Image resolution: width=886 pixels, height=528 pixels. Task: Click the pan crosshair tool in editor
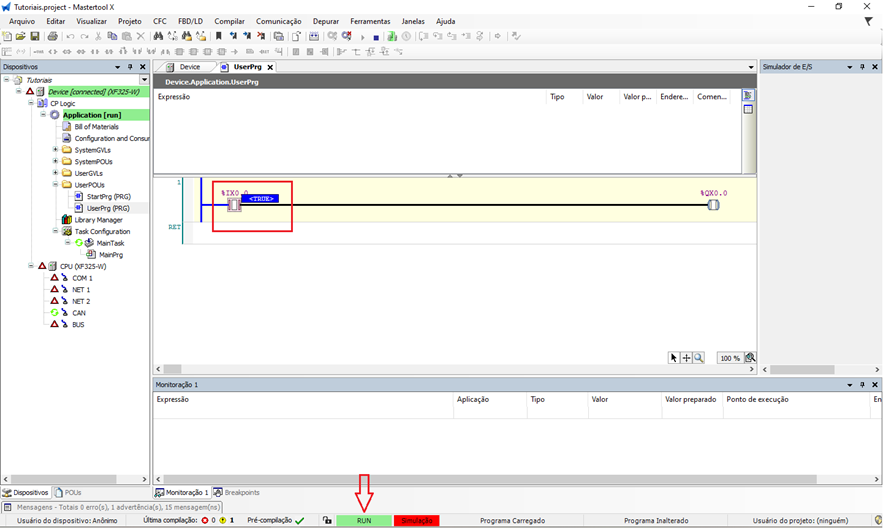pos(686,358)
